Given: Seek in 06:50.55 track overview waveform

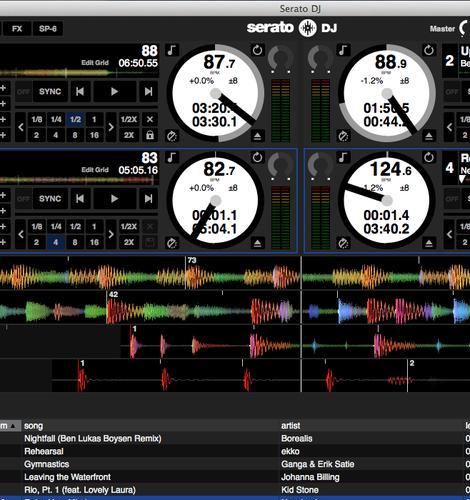Looking at the screenshot, I should [x=79, y=73].
